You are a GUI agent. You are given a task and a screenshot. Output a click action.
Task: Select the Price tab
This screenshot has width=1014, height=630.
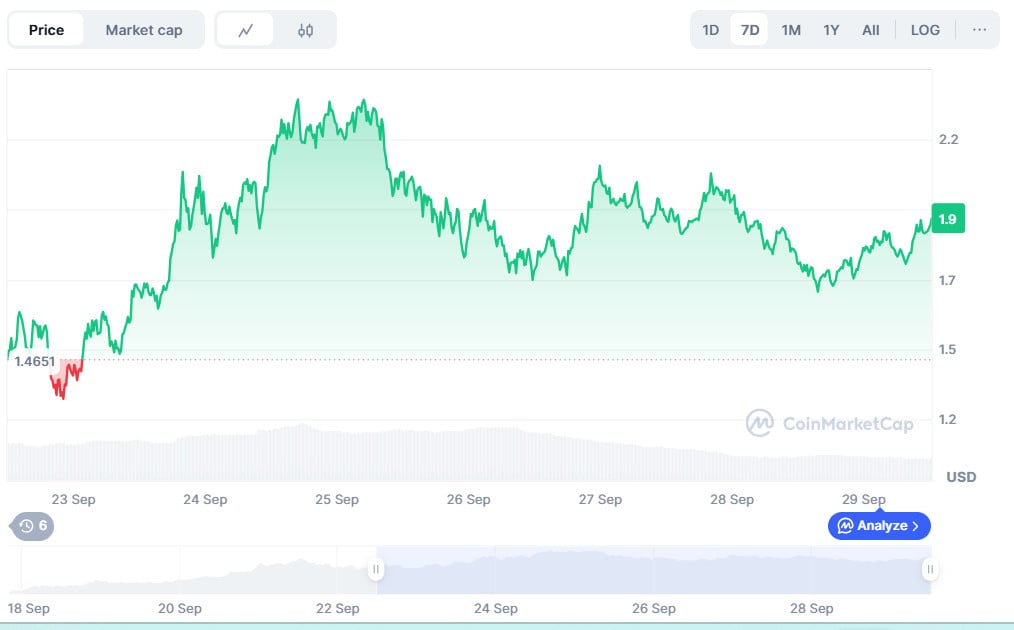(x=46, y=30)
